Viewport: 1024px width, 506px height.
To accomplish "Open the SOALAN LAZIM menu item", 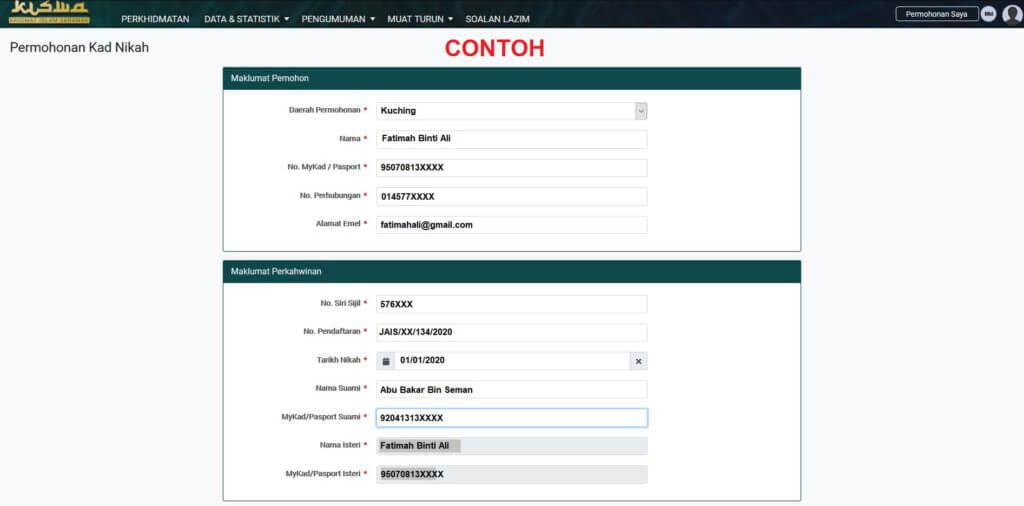I will [498, 19].
